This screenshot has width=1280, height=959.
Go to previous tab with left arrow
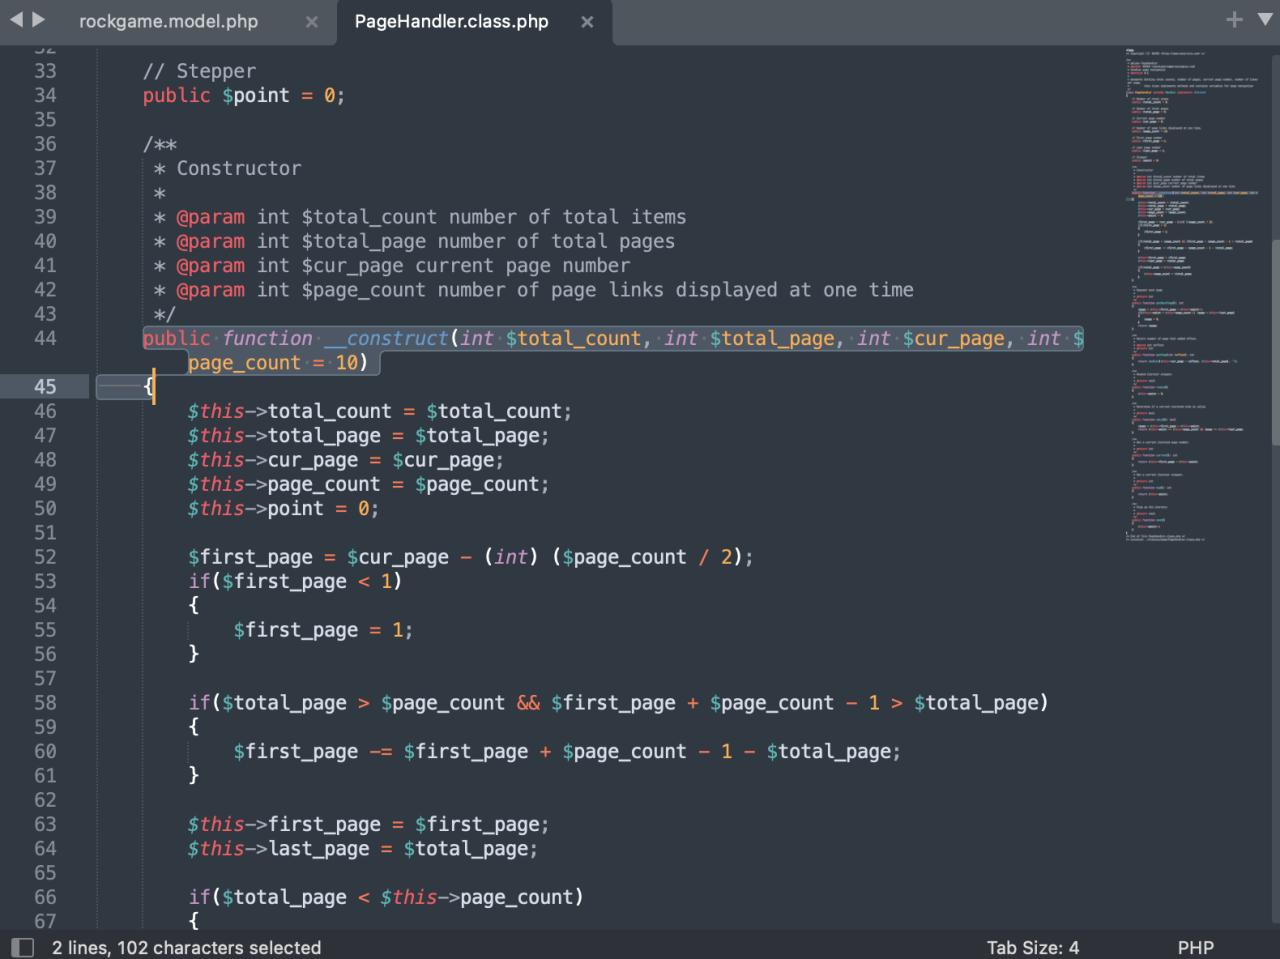point(16,19)
